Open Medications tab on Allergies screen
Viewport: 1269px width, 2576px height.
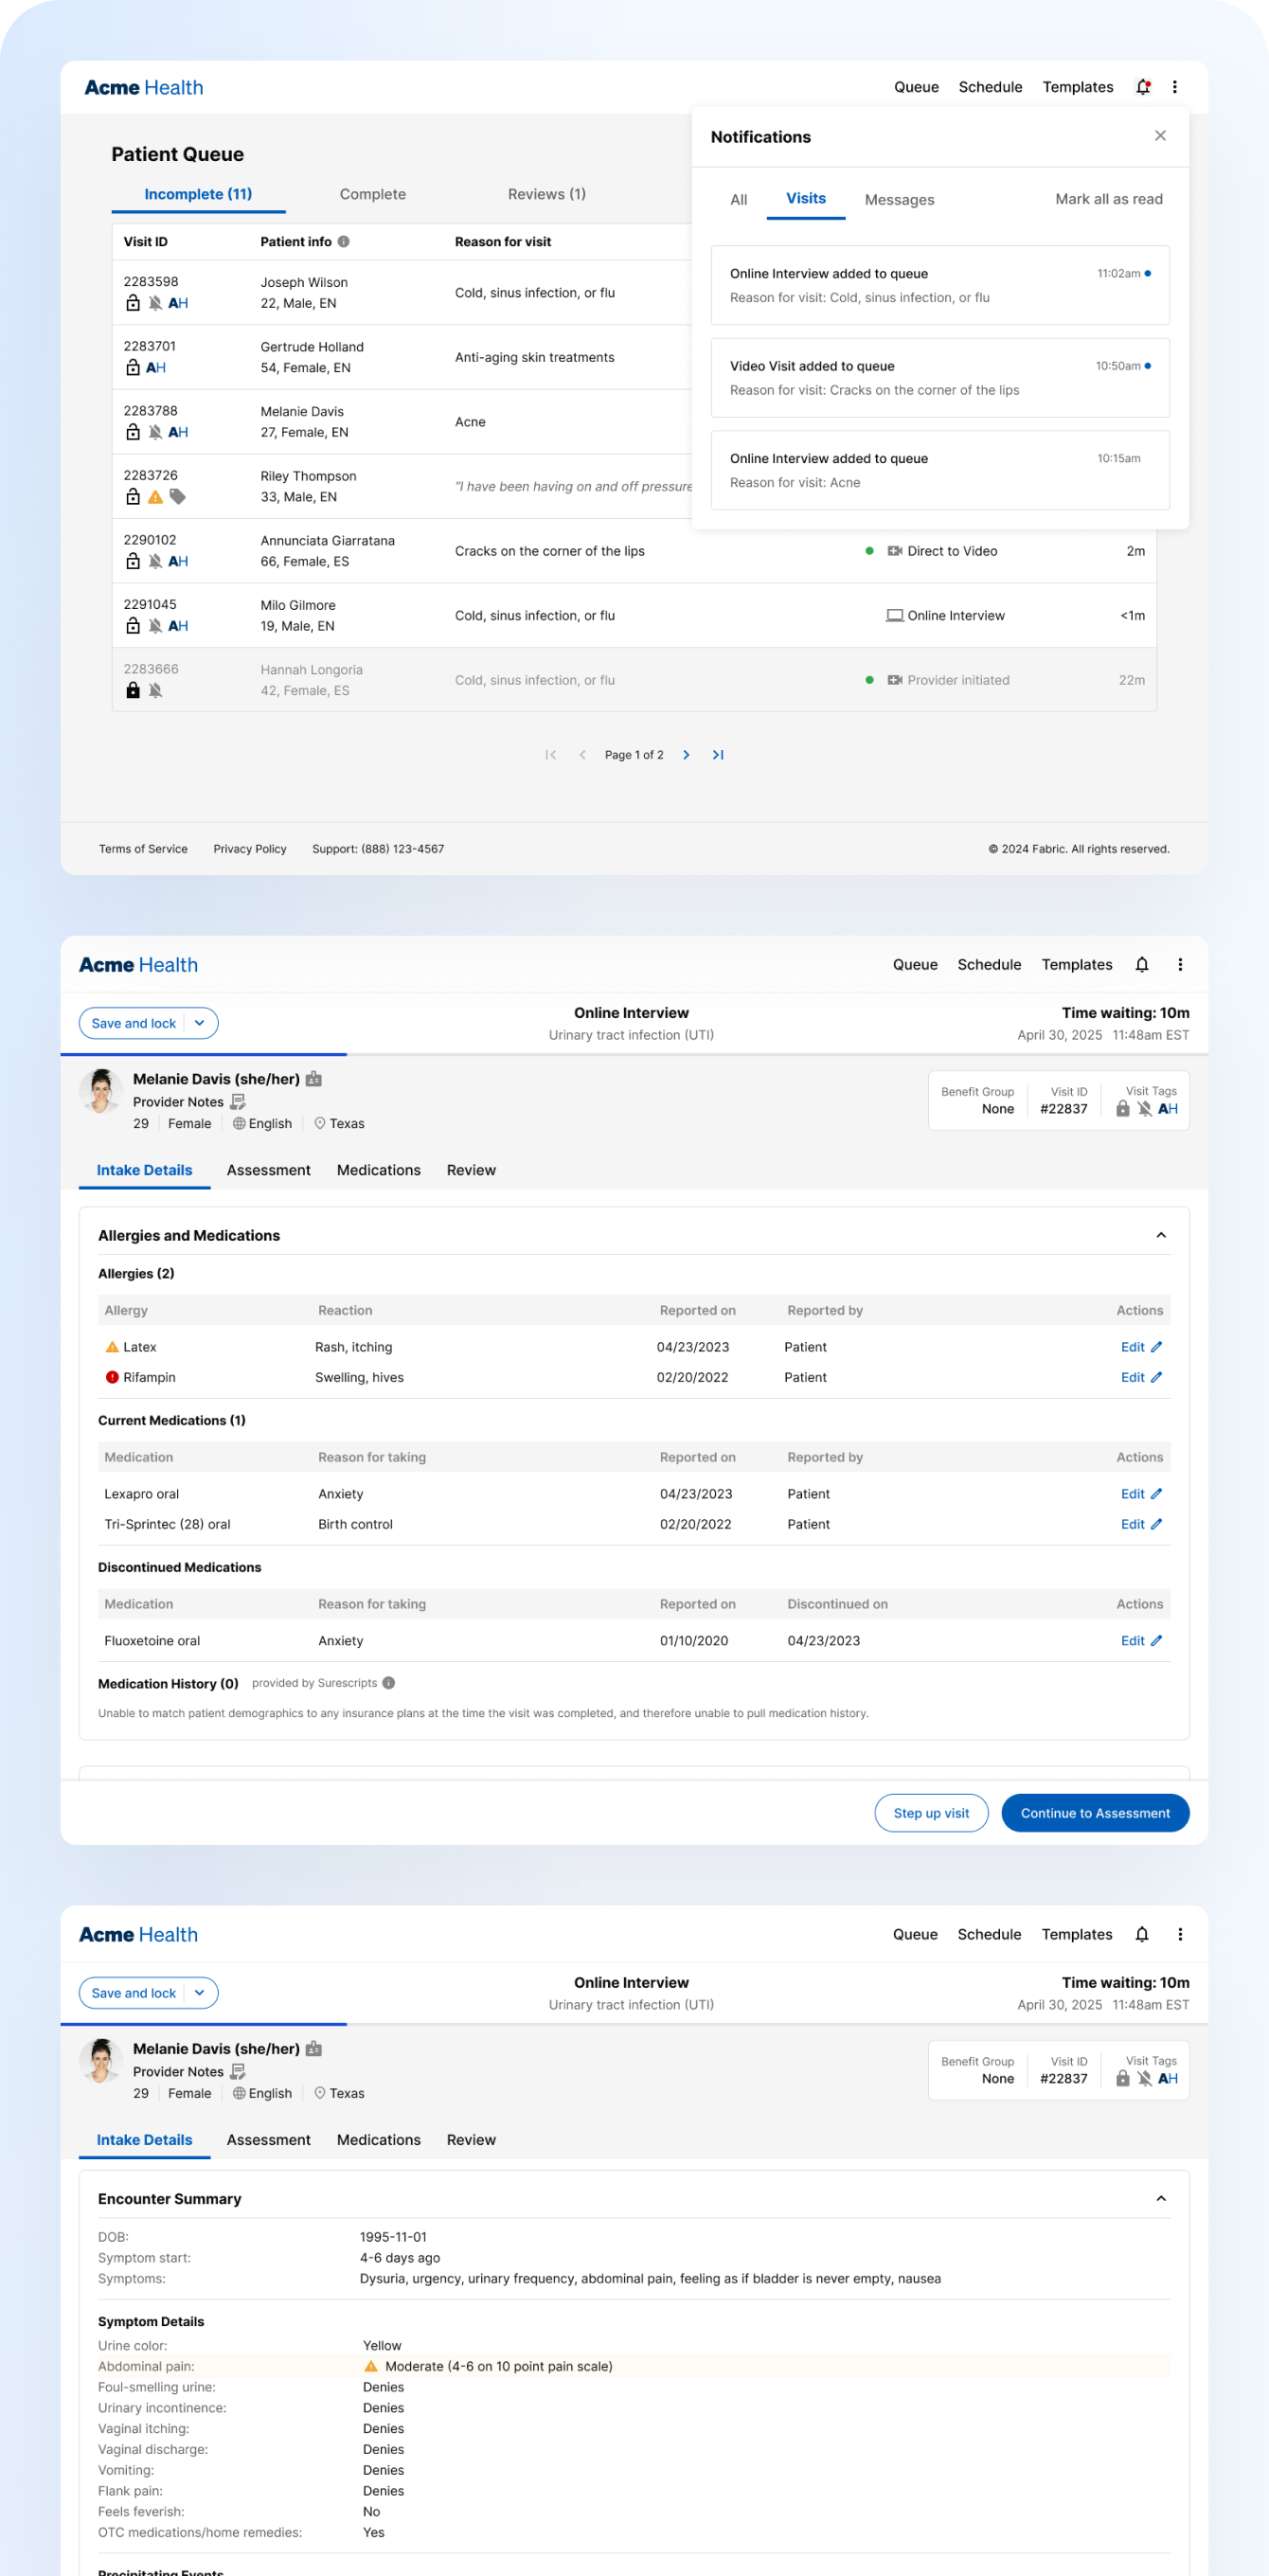[379, 1170]
